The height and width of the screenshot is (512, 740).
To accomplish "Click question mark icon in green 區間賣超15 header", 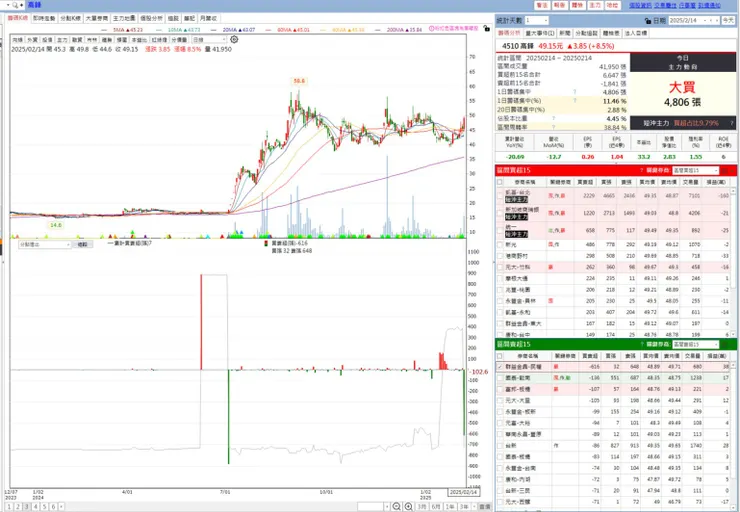I will click(641, 344).
